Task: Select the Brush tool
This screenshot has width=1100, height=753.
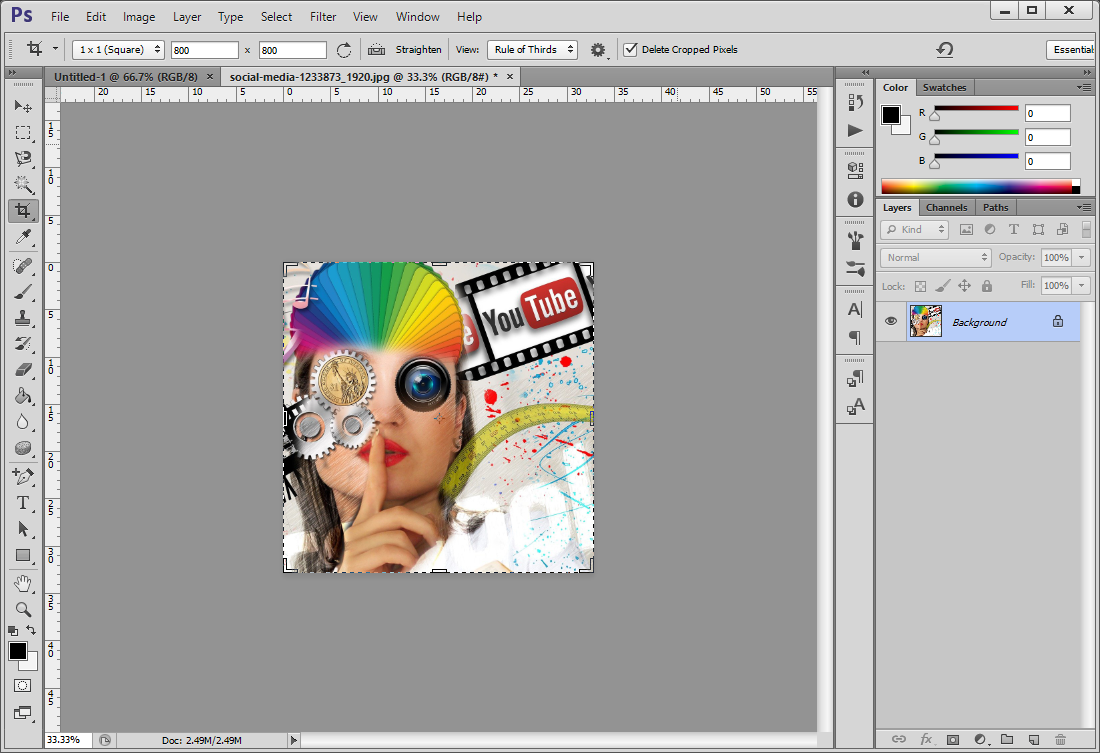Action: pos(23,291)
